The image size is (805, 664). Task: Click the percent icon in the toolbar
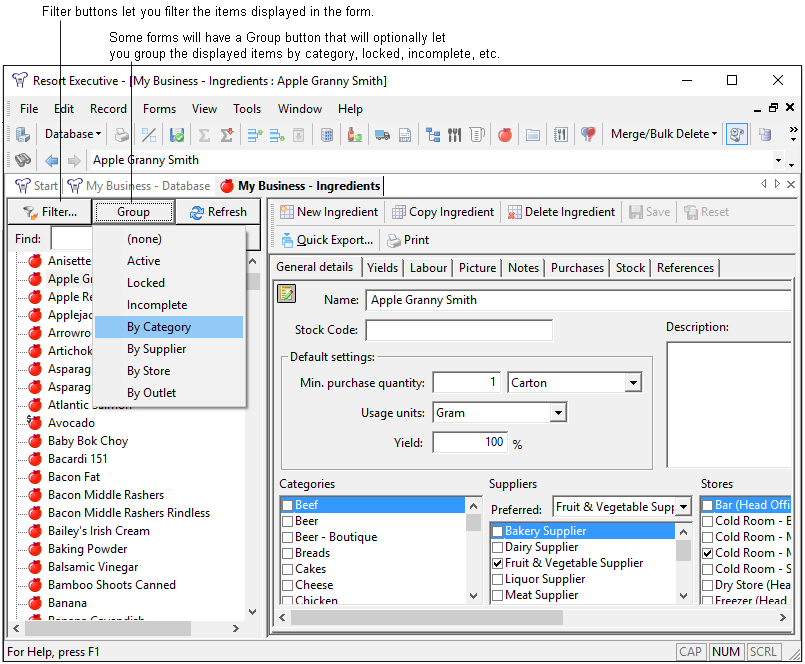[x=149, y=135]
